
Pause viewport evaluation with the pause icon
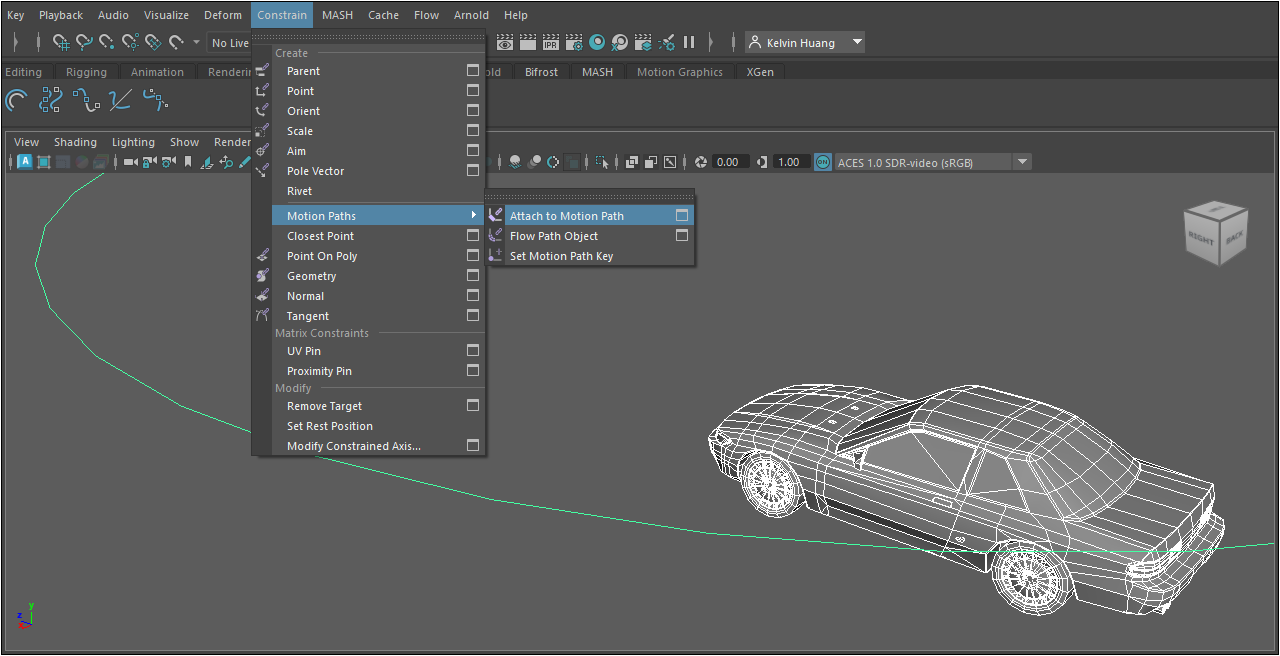pyautogui.click(x=689, y=43)
